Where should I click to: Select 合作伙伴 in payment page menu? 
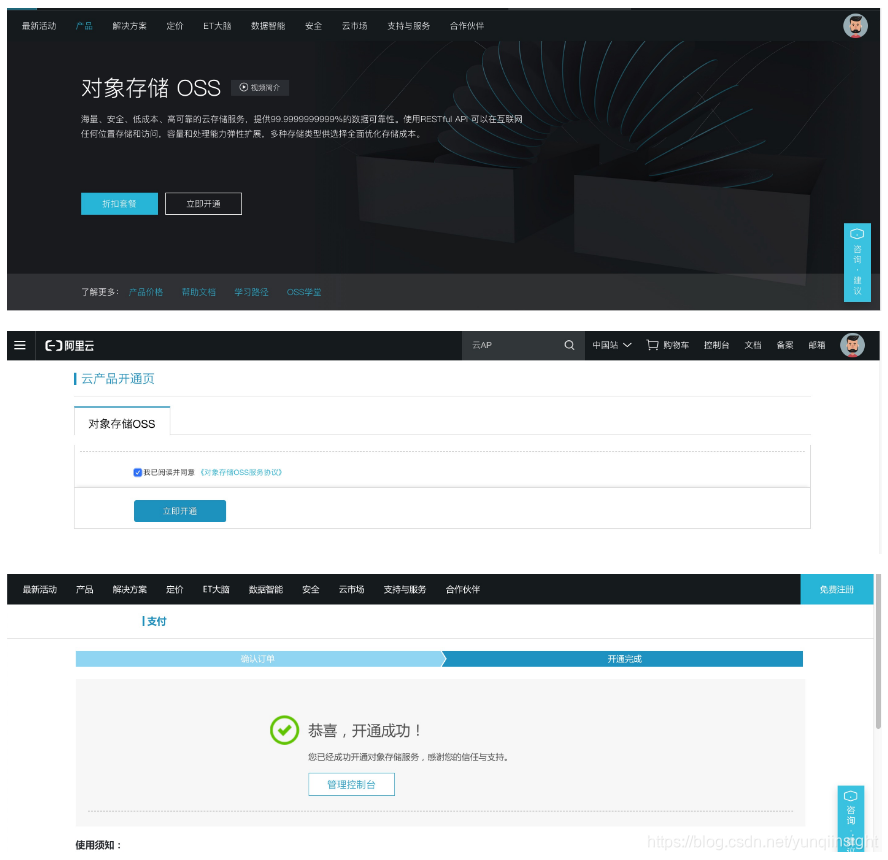click(463, 589)
